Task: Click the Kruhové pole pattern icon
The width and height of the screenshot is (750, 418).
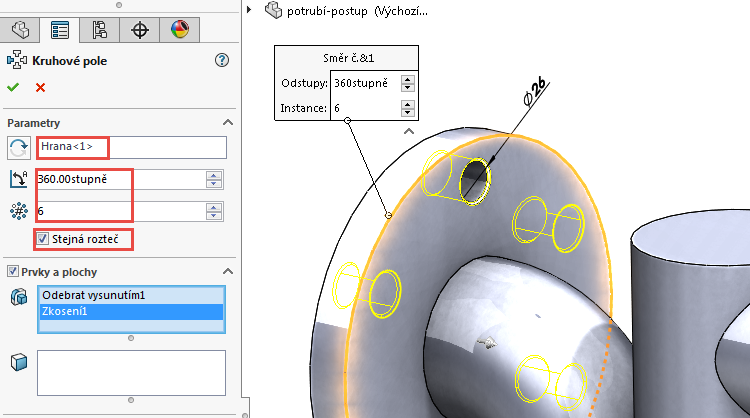Action: (17, 61)
